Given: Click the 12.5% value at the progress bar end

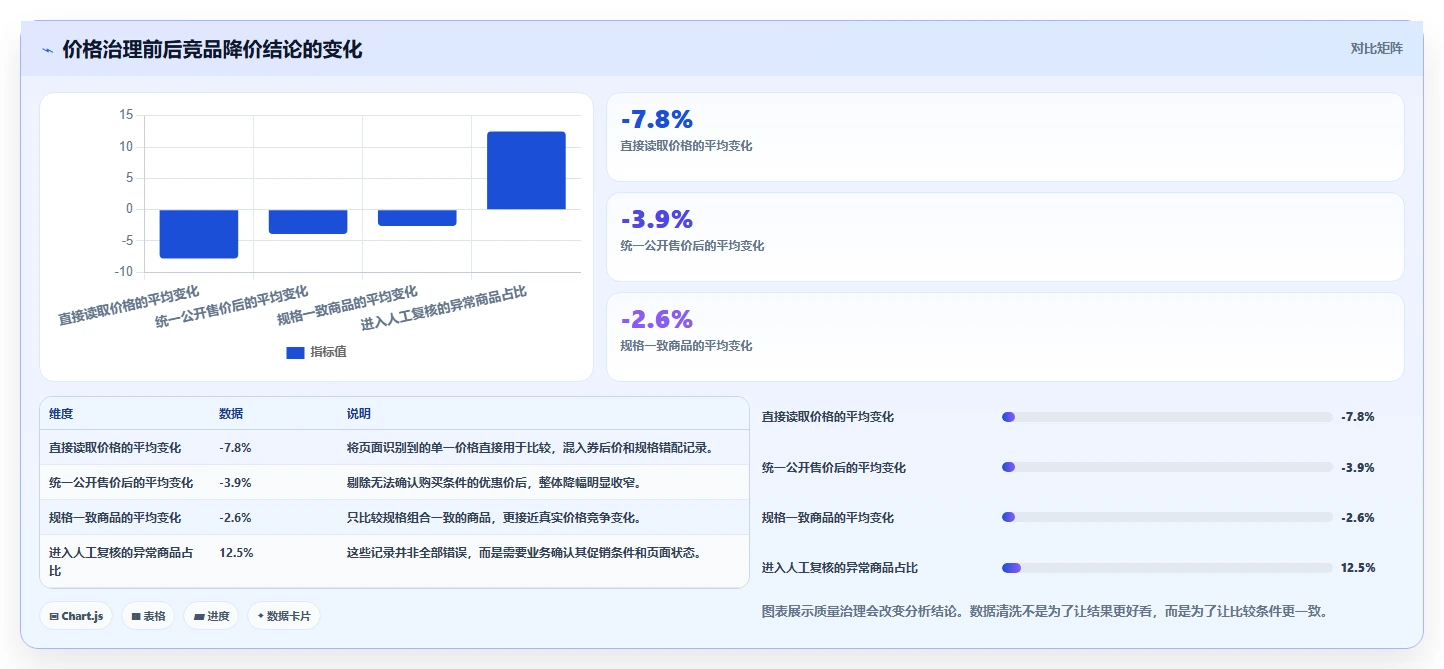Looking at the screenshot, I should (x=1358, y=568).
